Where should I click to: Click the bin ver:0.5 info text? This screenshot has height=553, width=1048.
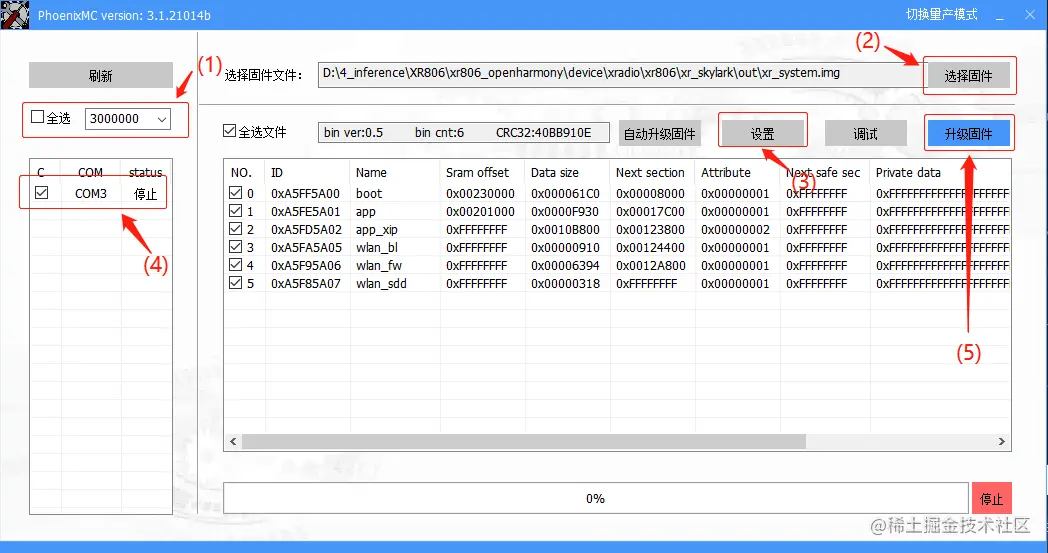[354, 132]
